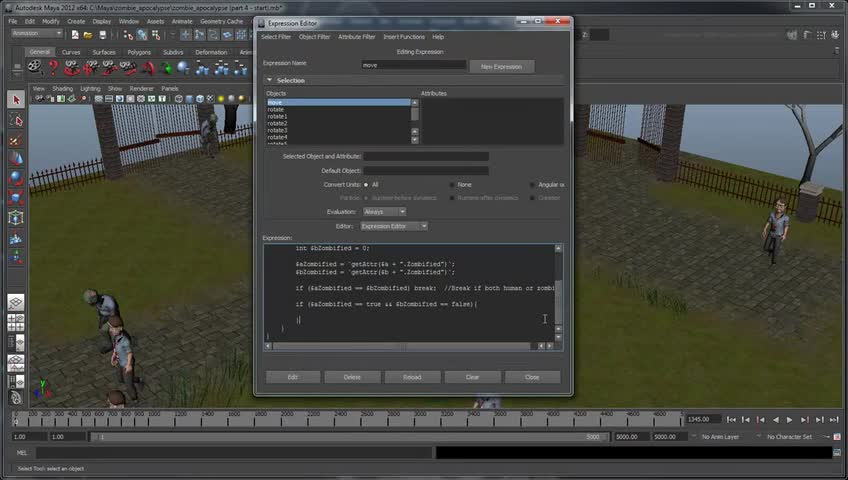The image size is (848, 480).
Task: Switch to Polygons shelf tab
Action: (x=139, y=52)
